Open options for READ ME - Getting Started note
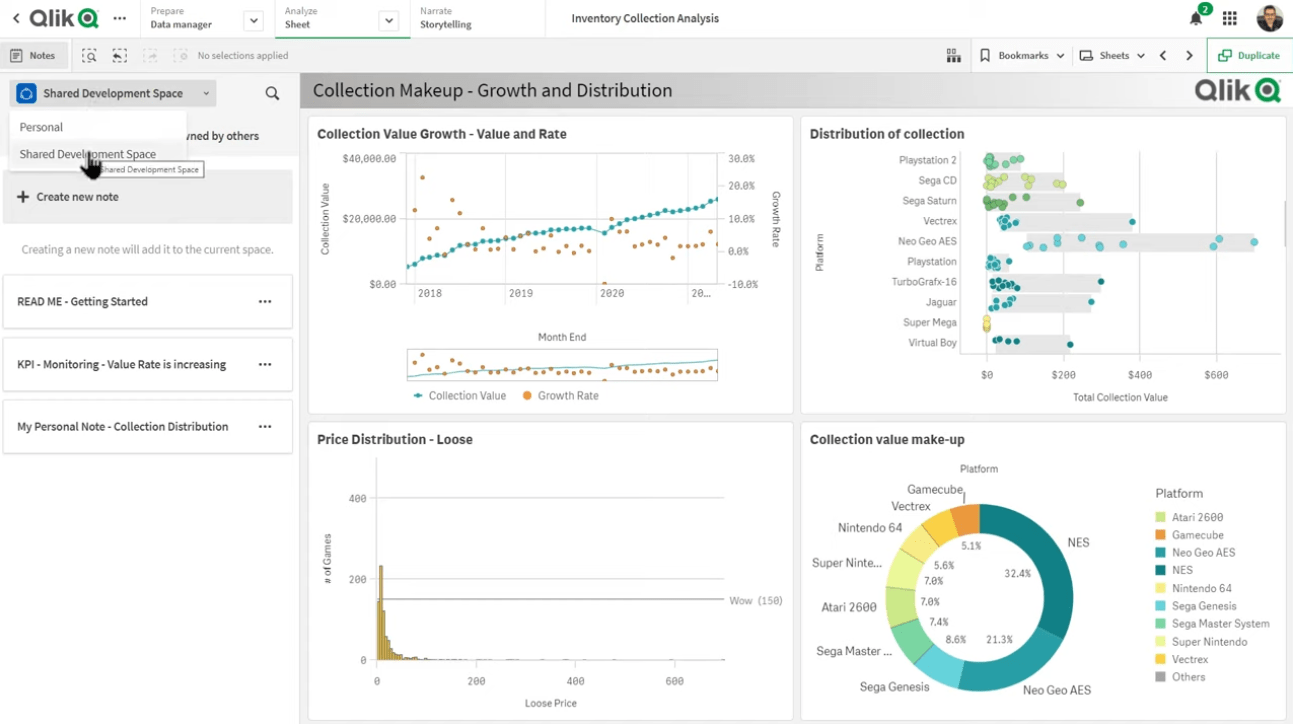This screenshot has width=1293, height=724. pyautogui.click(x=265, y=301)
